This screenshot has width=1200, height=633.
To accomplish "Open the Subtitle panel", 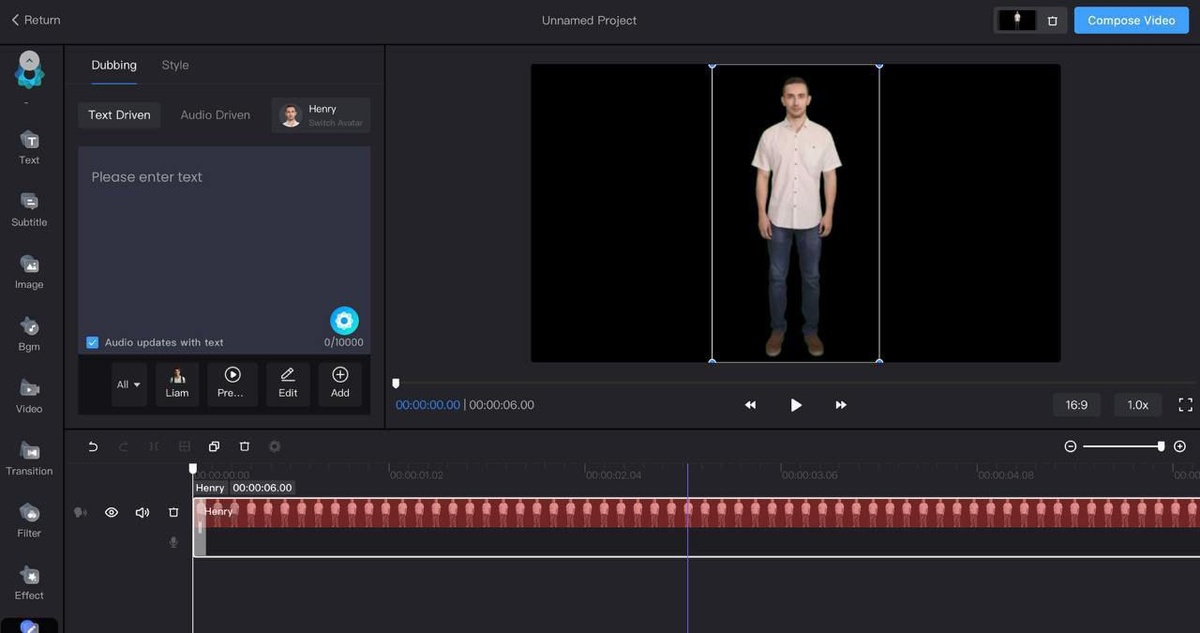I will coord(29,208).
